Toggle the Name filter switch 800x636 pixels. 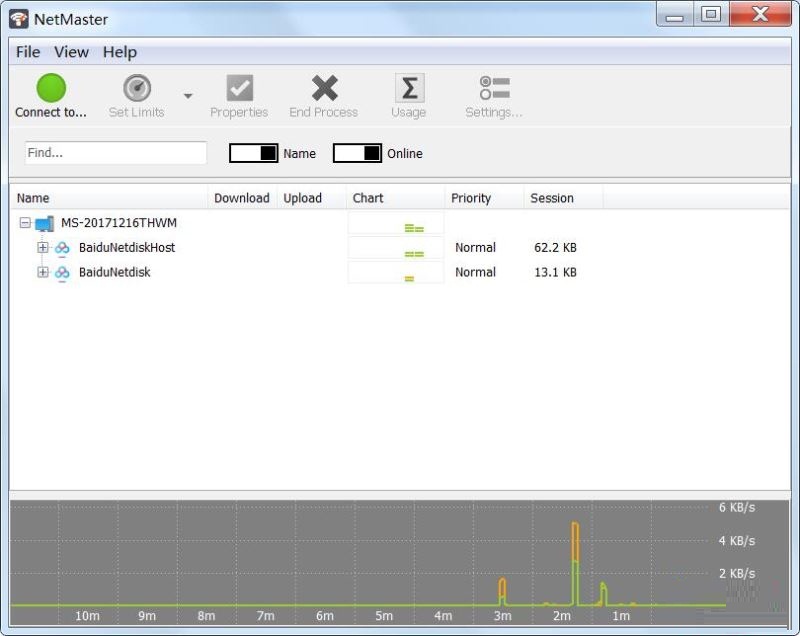251,153
